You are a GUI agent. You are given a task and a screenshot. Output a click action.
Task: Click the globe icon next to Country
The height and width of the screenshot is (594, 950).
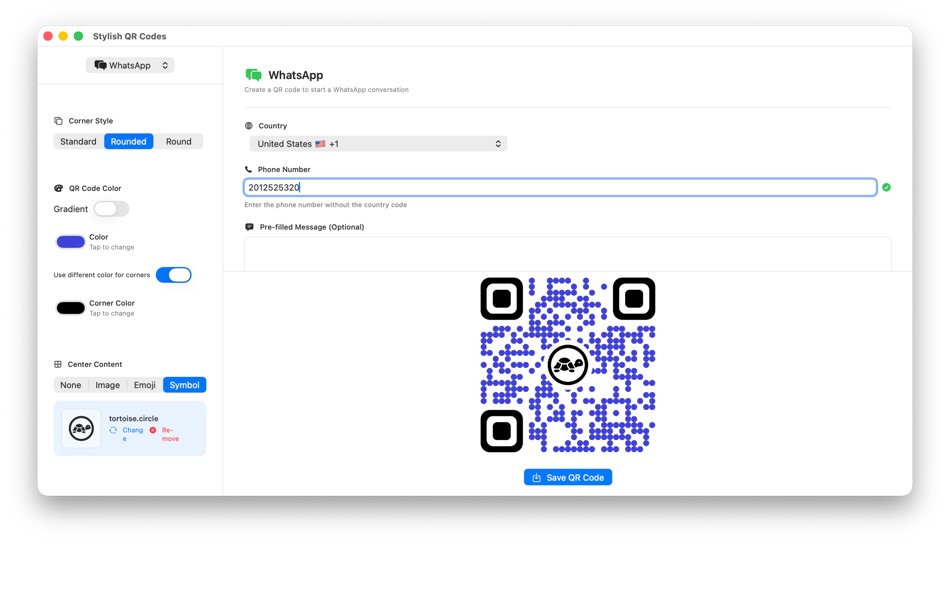tap(250, 125)
